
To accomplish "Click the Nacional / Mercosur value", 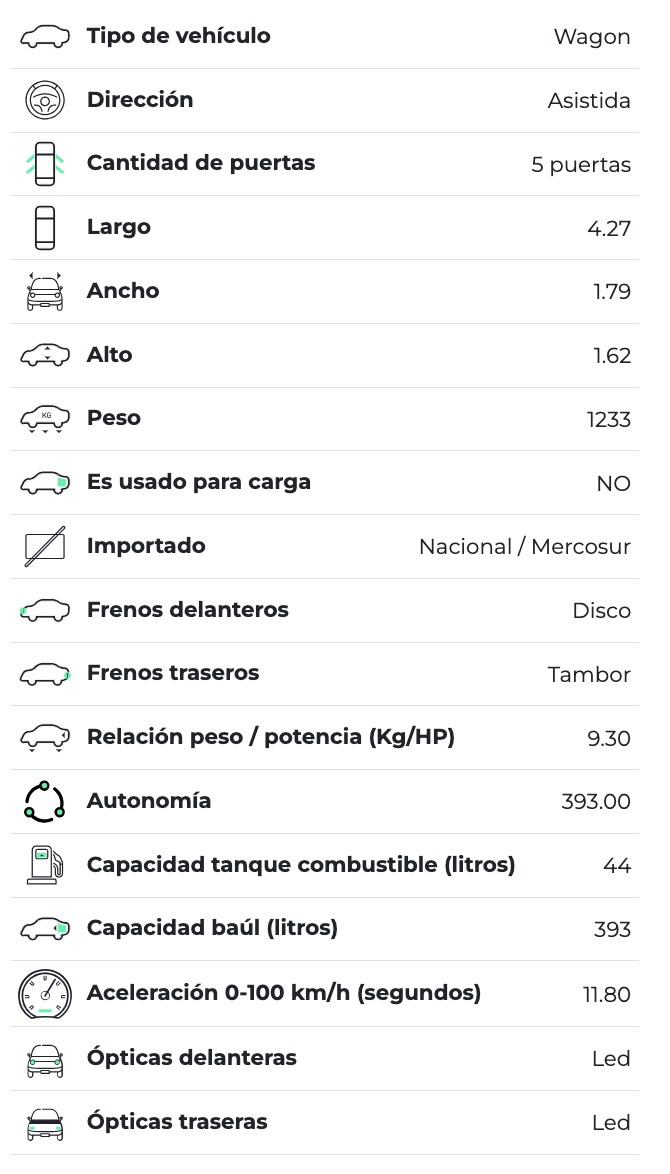I will point(524,547).
